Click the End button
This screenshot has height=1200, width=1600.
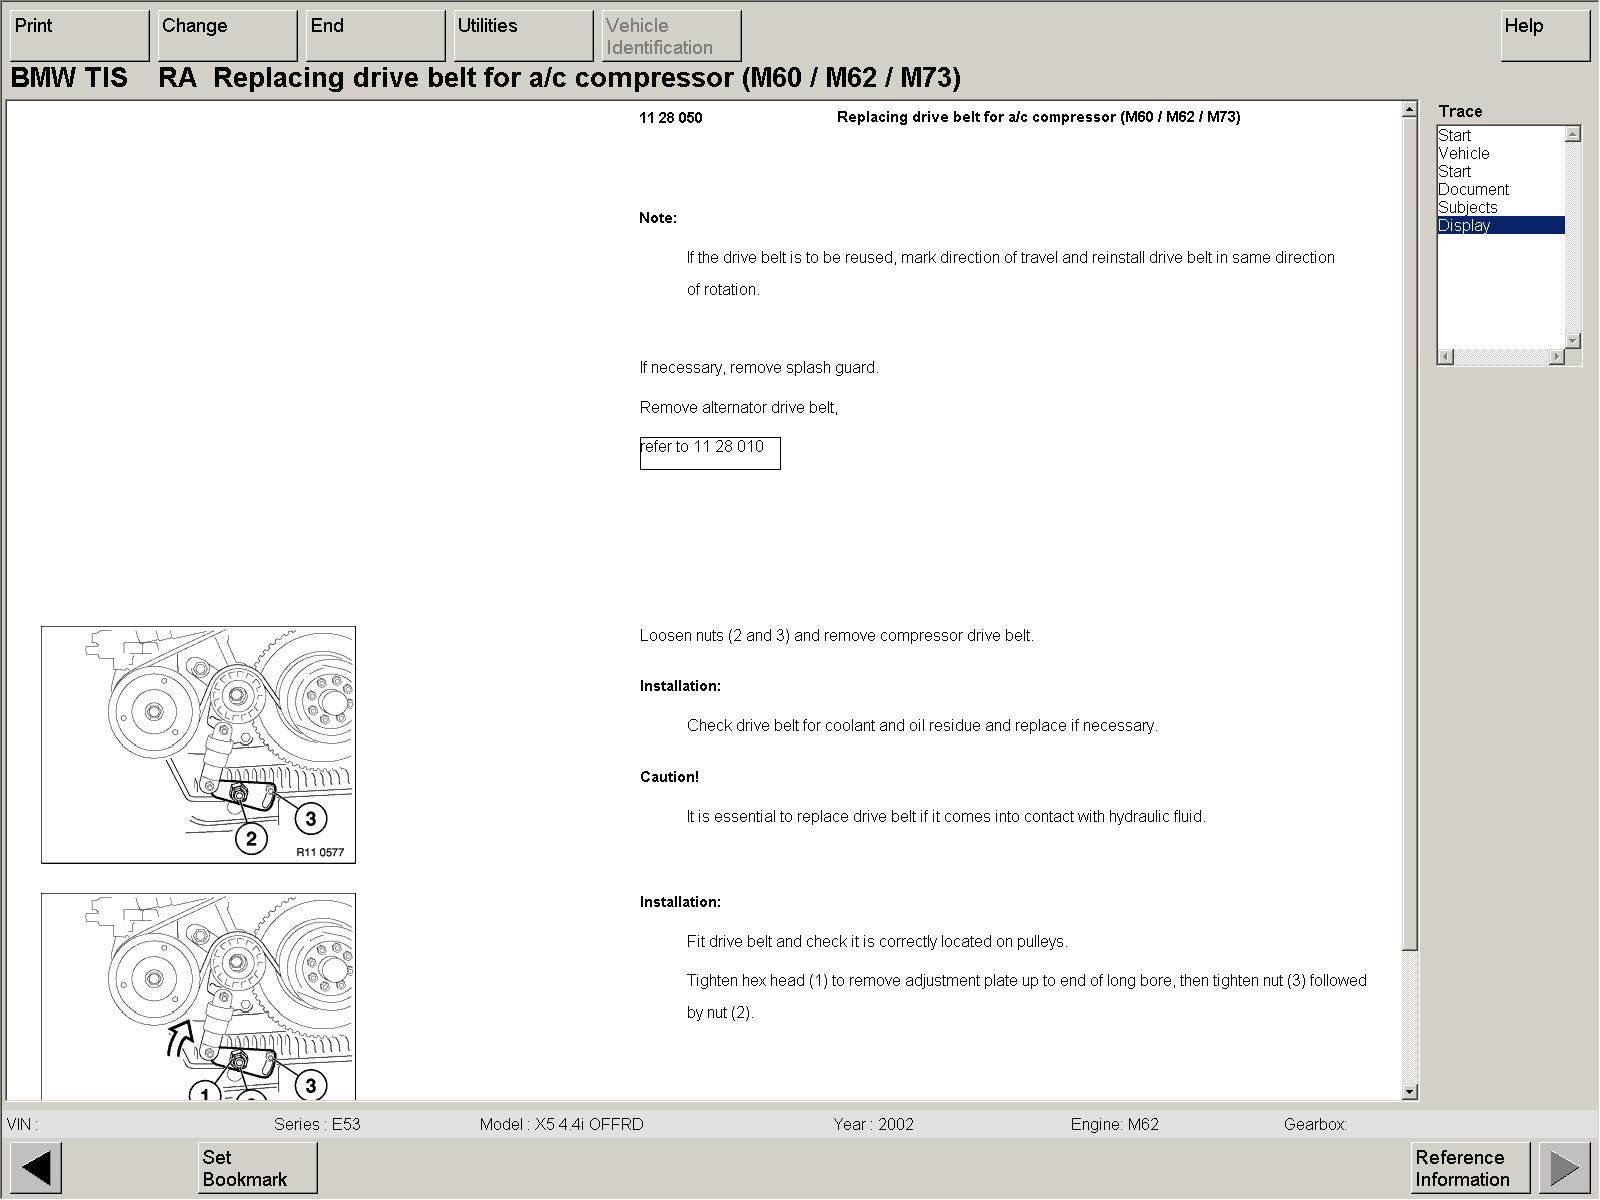tap(375, 35)
